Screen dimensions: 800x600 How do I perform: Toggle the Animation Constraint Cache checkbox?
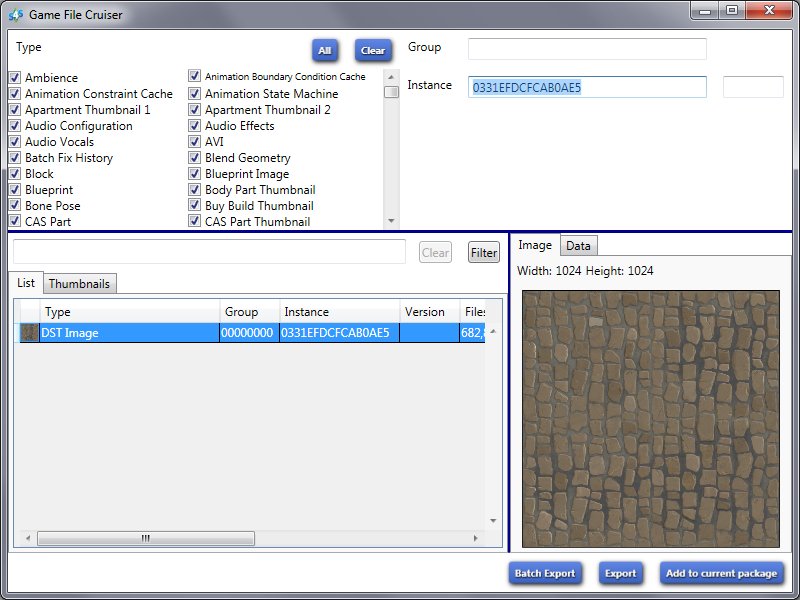tap(15, 94)
